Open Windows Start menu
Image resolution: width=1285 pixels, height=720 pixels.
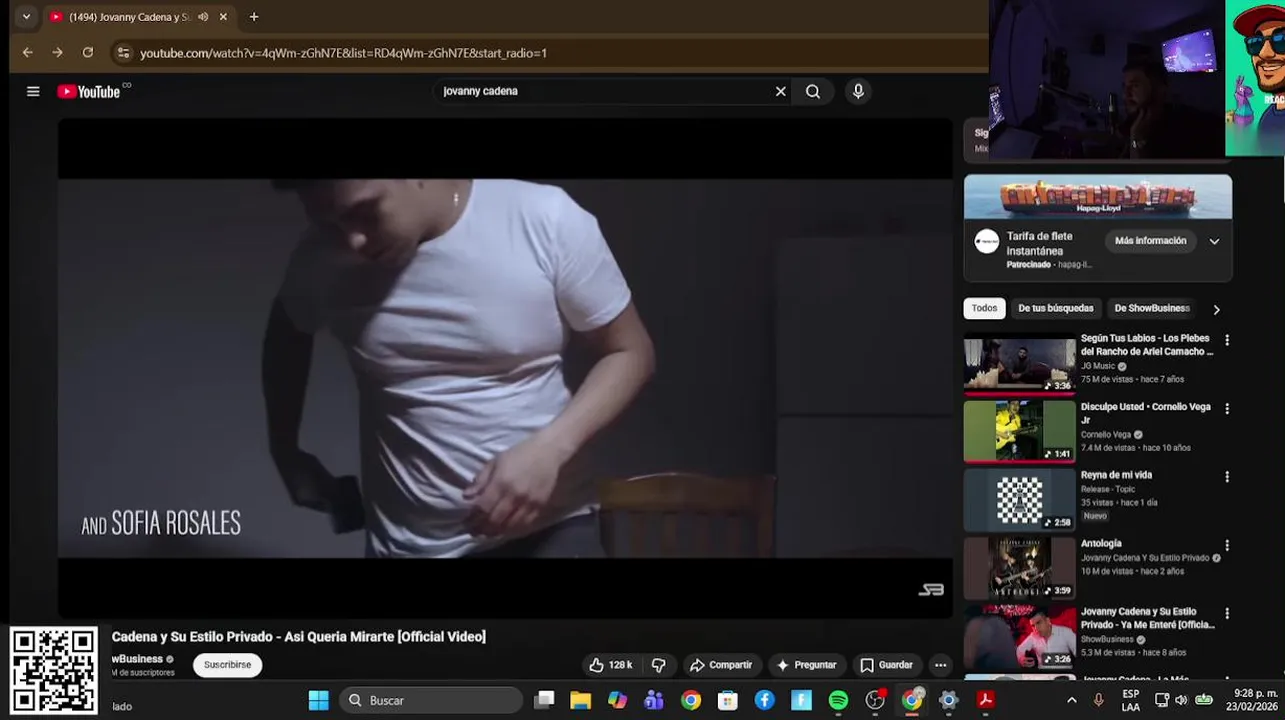(318, 700)
